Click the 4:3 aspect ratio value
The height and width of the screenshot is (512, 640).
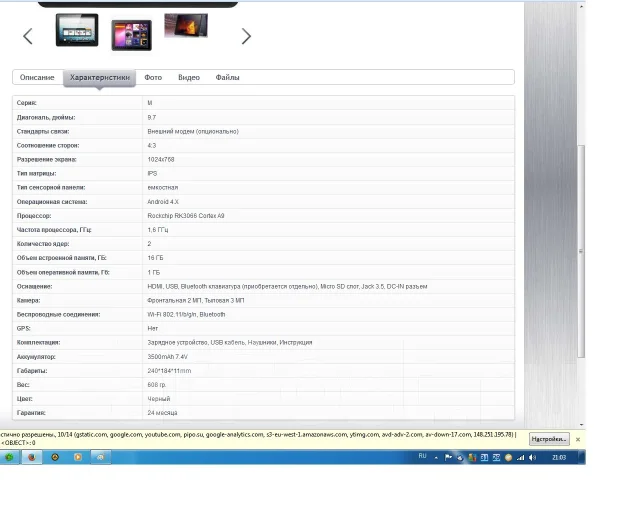pos(151,145)
